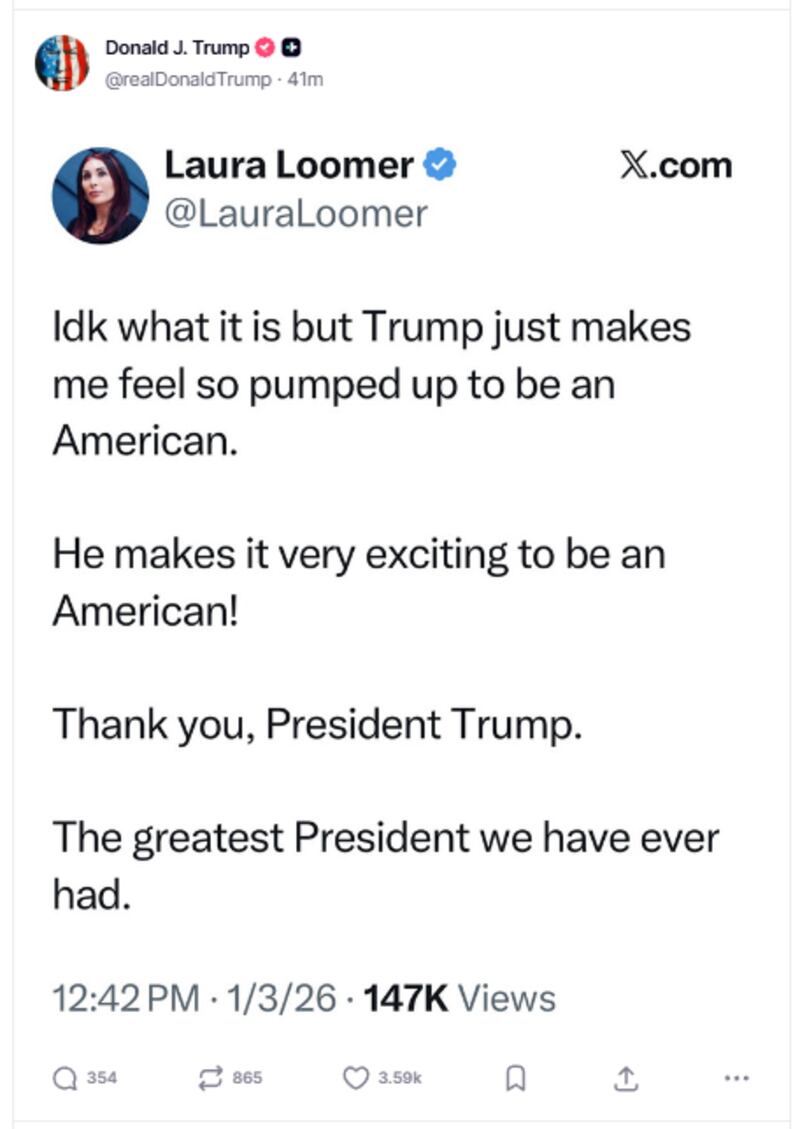
Task: Click the 354 replies count
Action: coord(102,1079)
